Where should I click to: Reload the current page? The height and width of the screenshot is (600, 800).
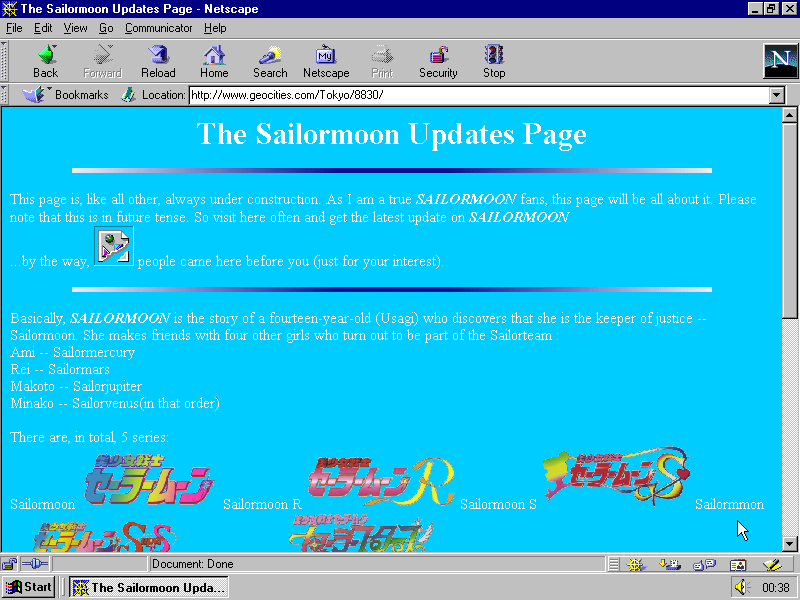158,61
